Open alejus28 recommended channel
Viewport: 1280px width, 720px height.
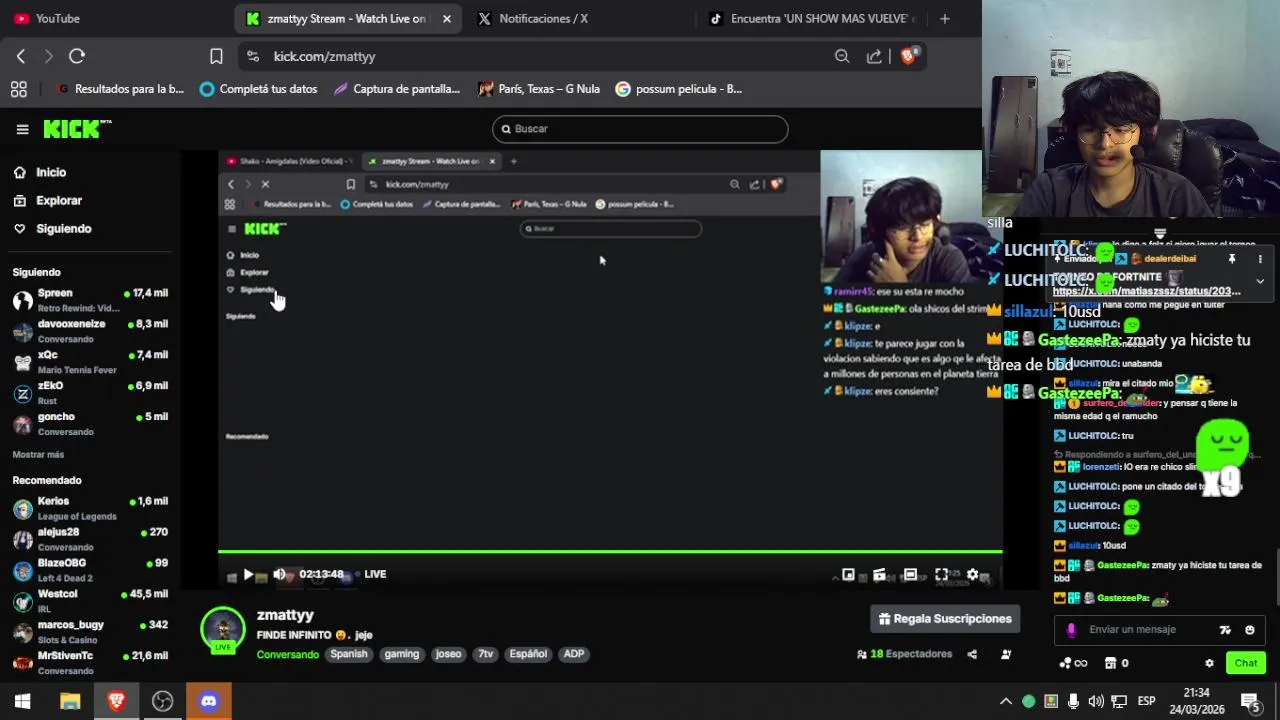point(90,539)
